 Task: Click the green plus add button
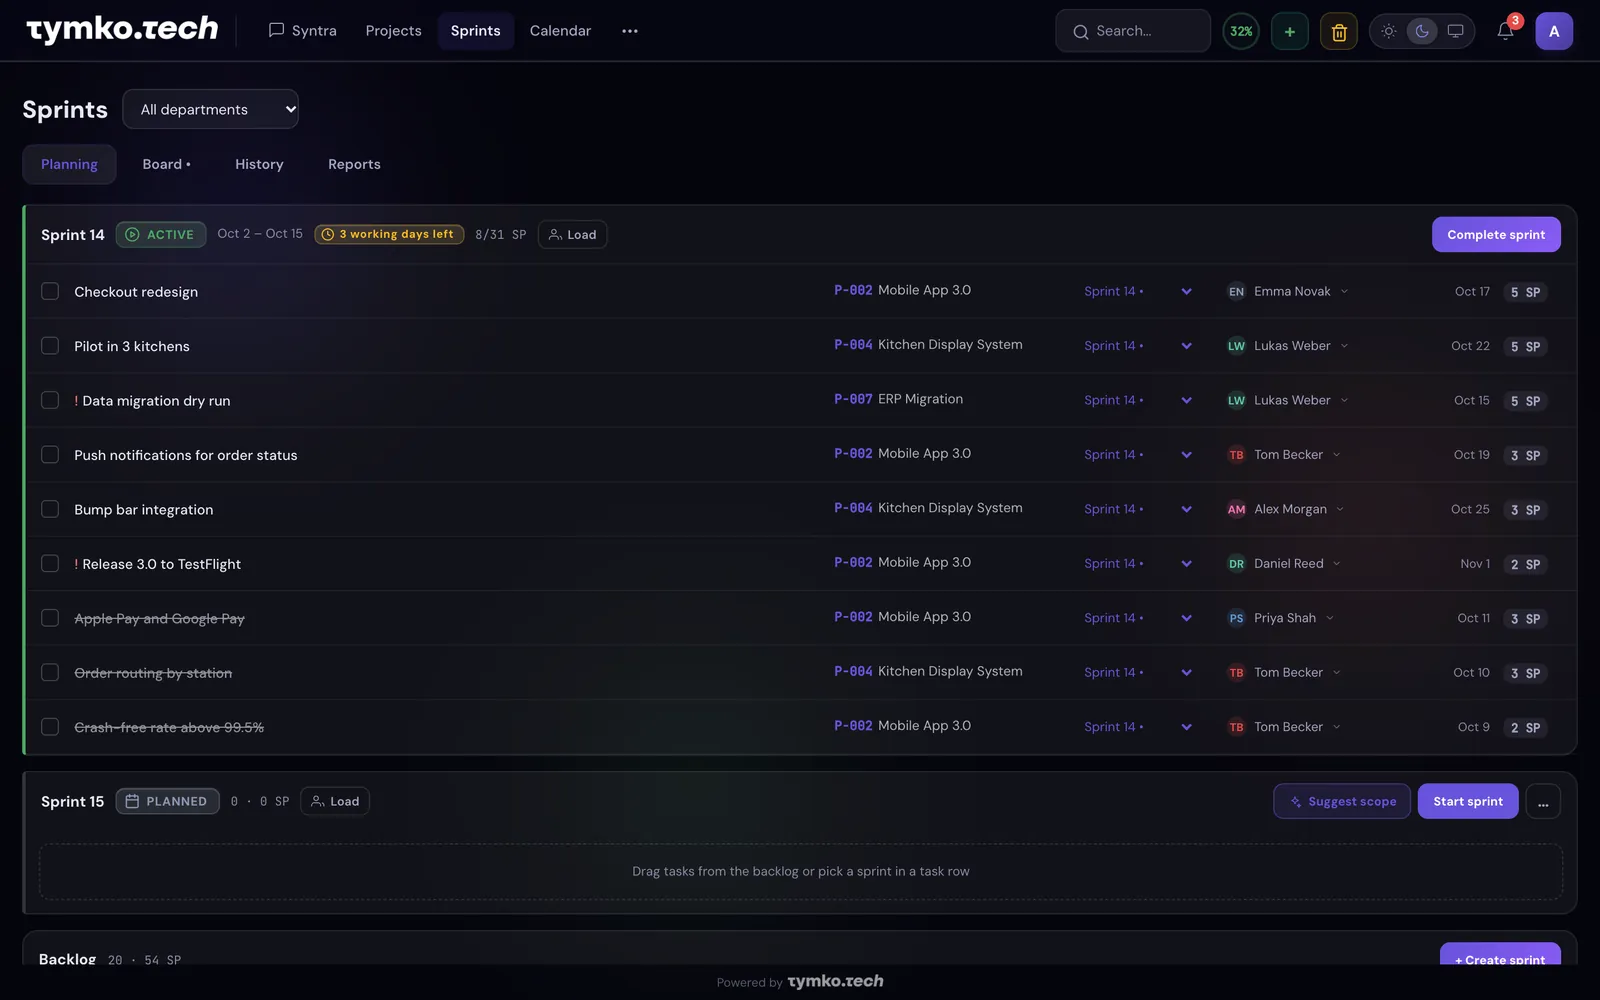pyautogui.click(x=1289, y=31)
